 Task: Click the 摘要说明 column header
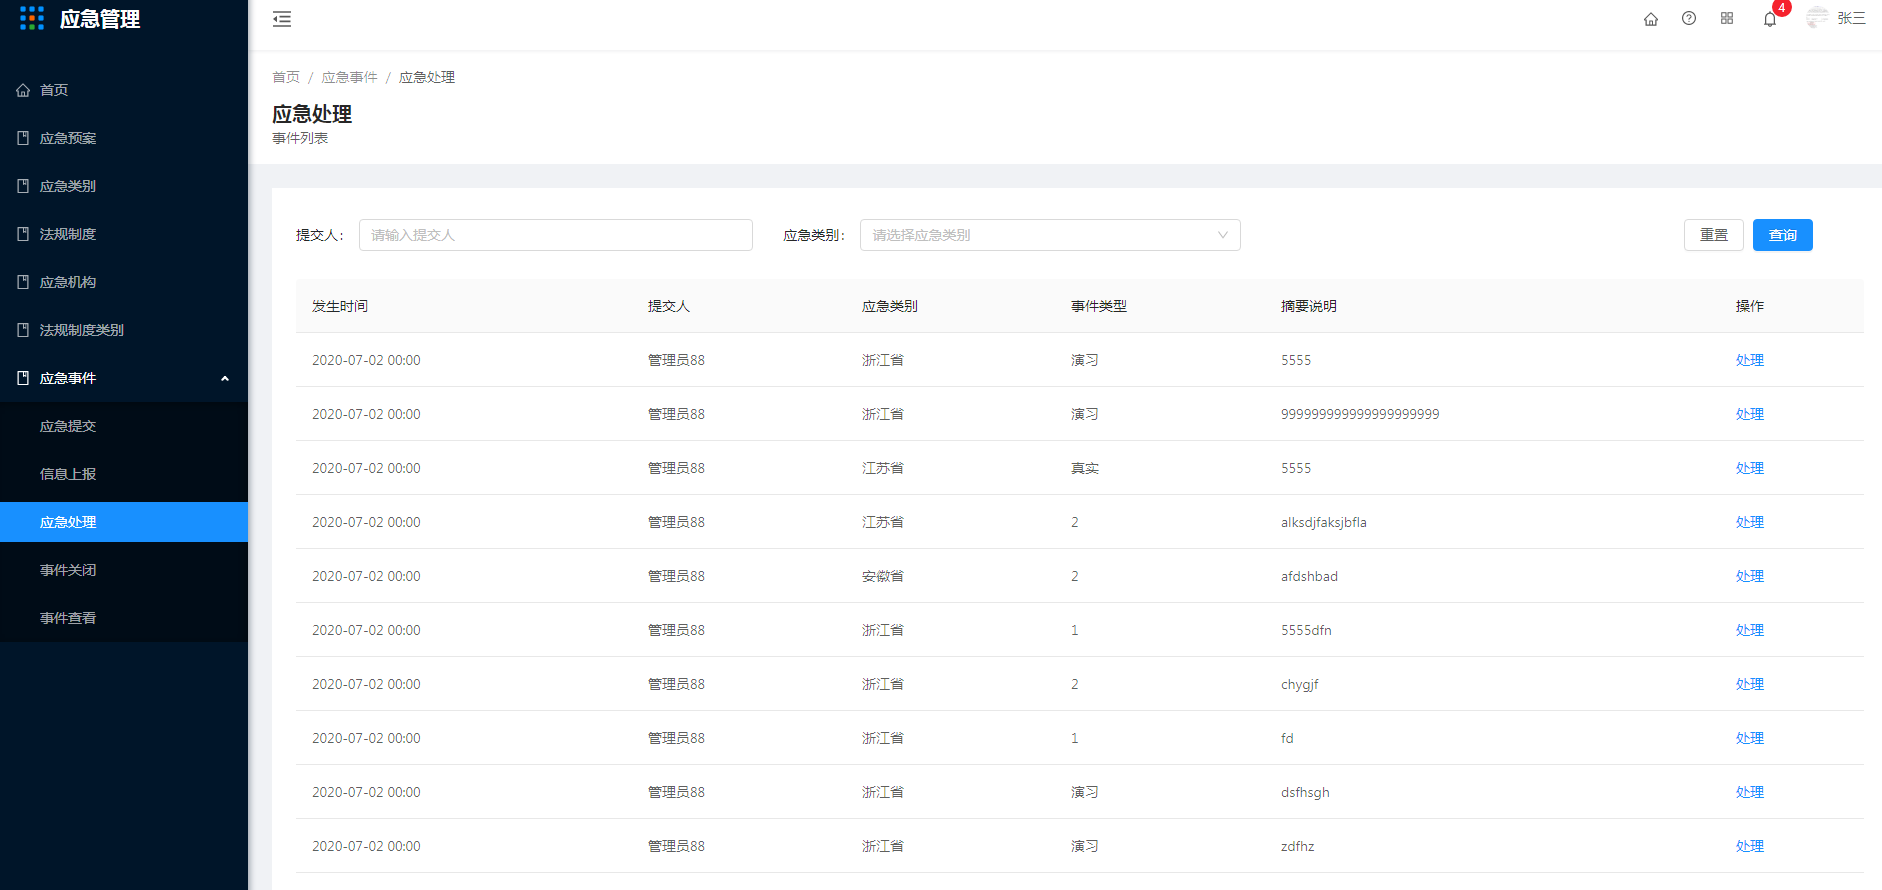tap(1309, 306)
